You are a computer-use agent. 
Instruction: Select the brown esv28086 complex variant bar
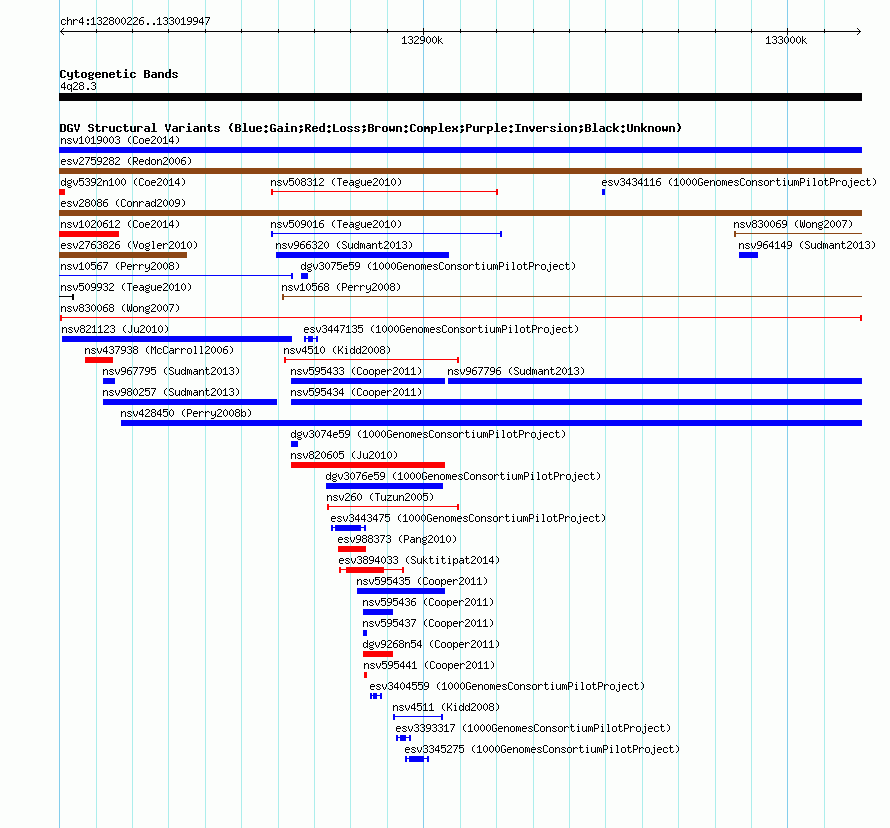pyautogui.click(x=460, y=213)
